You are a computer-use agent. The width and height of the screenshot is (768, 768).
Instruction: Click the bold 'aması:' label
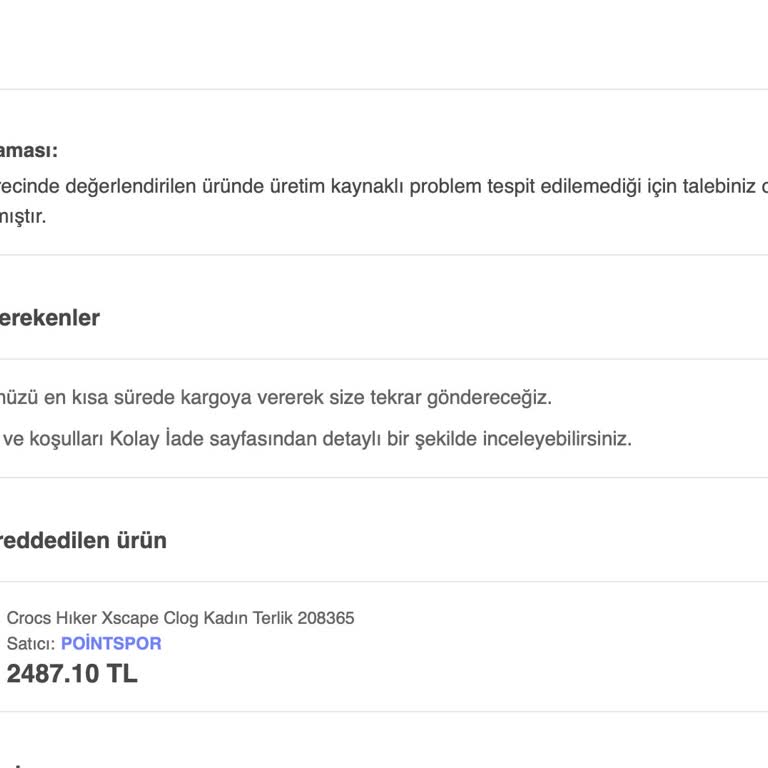29,150
